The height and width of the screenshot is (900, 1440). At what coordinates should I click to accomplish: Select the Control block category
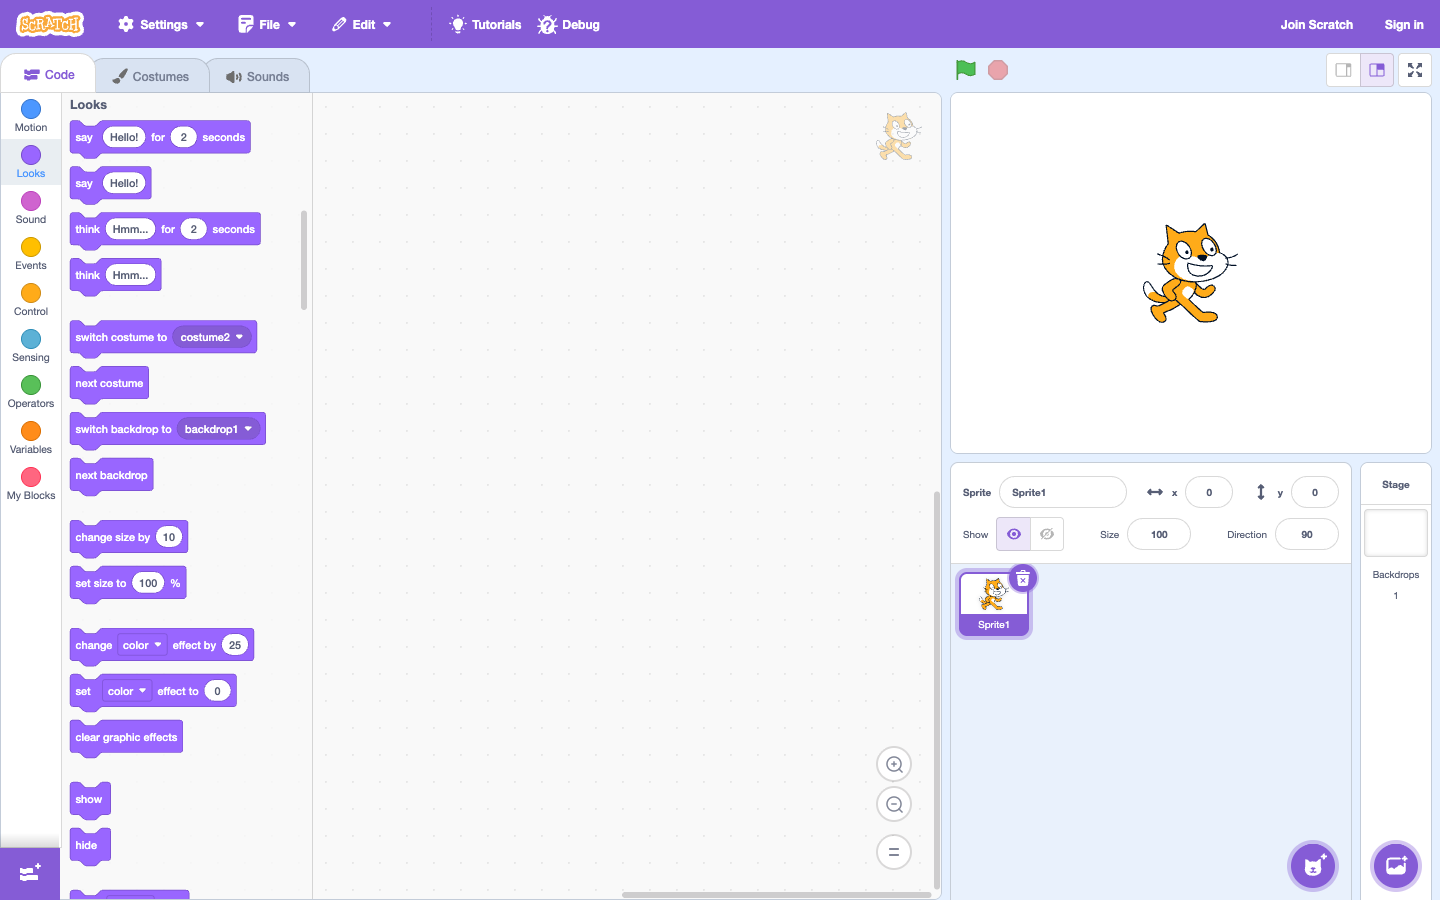click(x=31, y=300)
